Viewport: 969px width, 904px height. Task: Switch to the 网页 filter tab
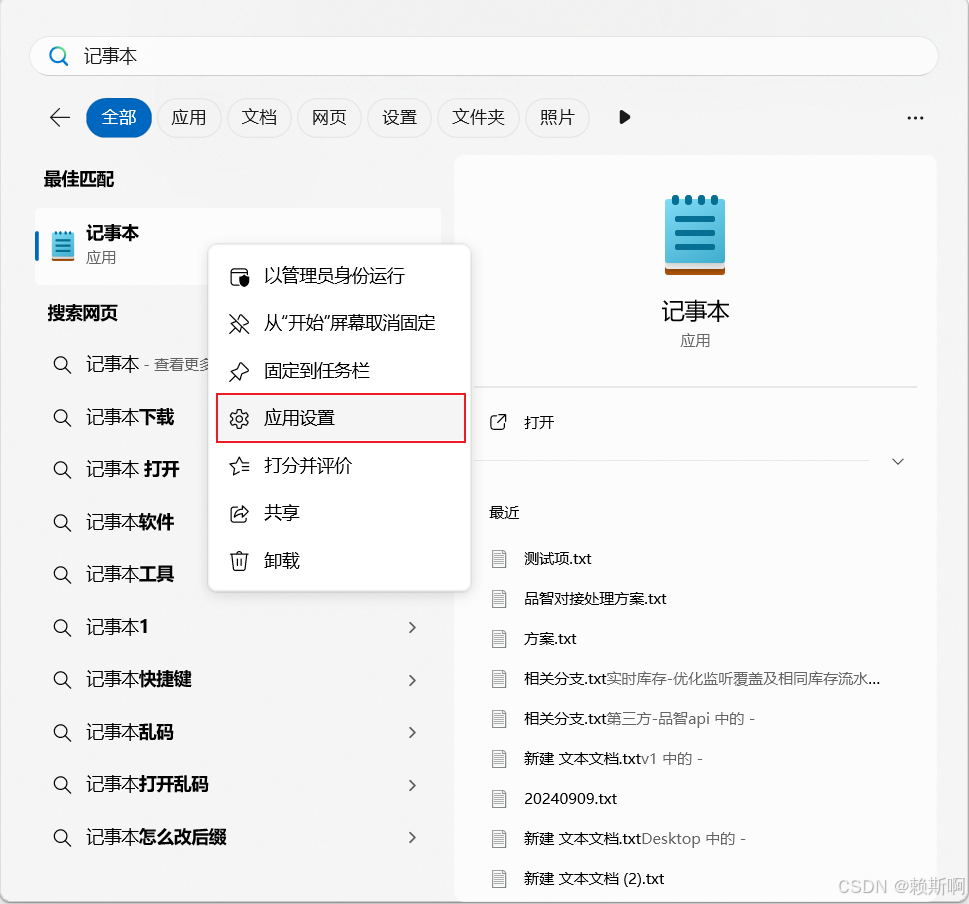pos(329,117)
